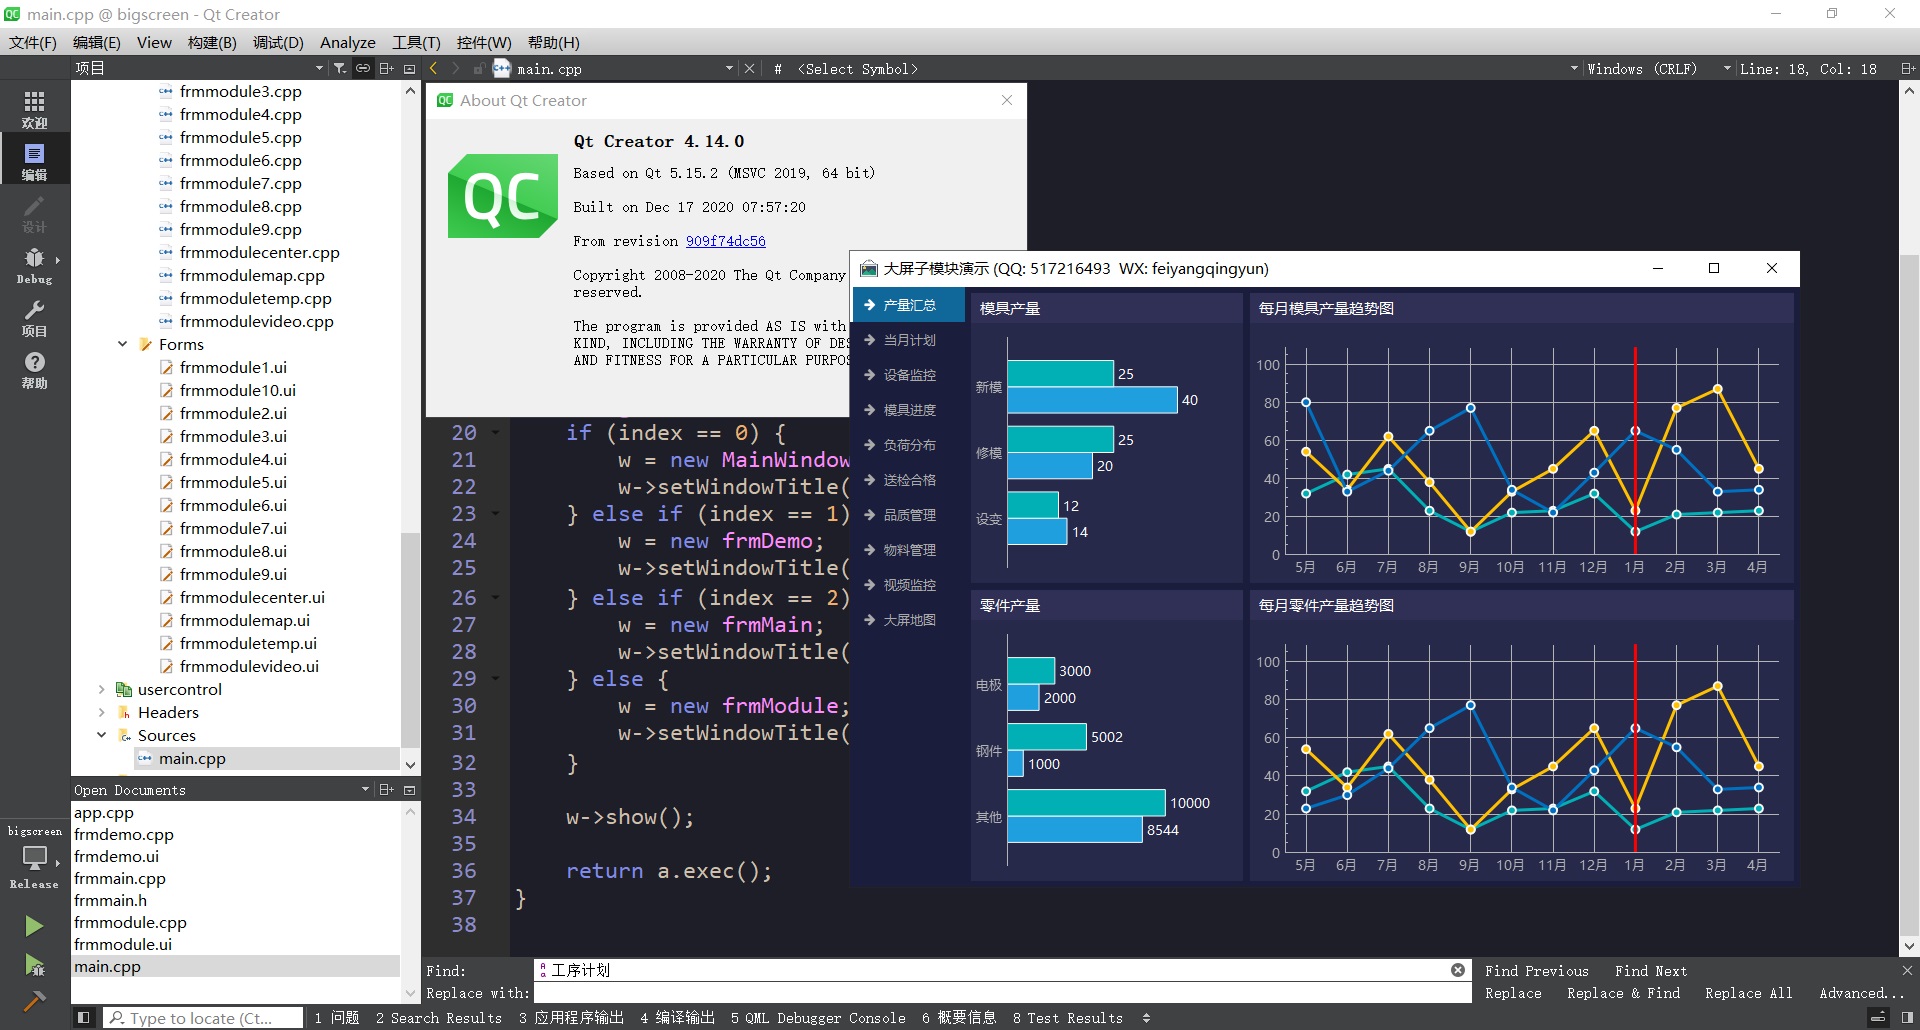Open the Windows (CRLF) line ending dropdown
1920x1030 pixels.
click(x=1641, y=69)
